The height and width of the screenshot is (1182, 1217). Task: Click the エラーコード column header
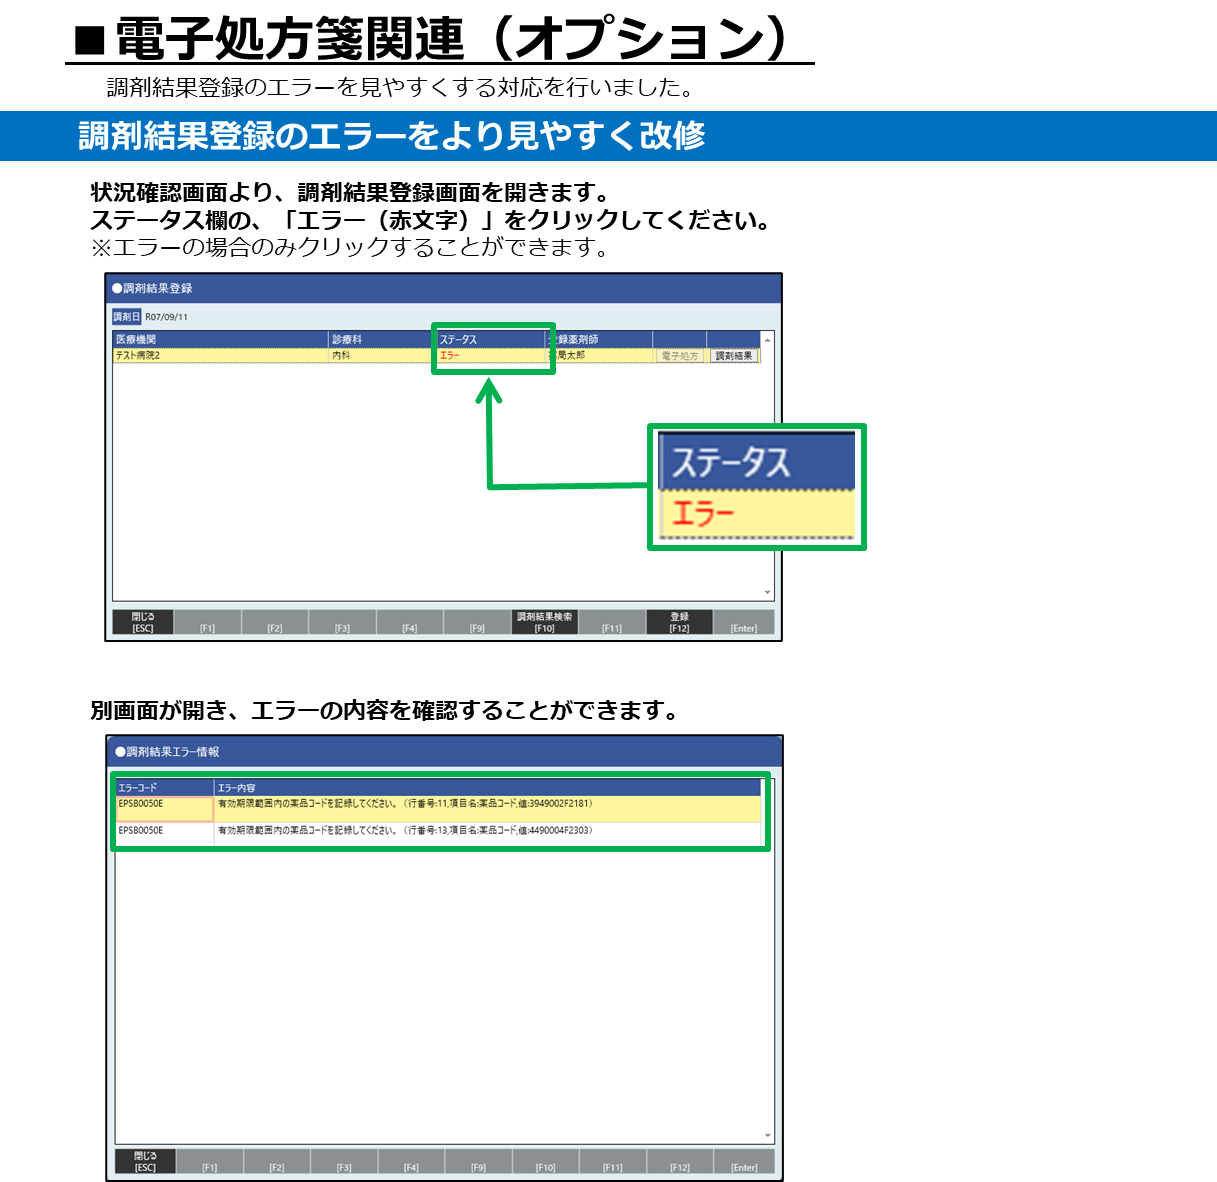point(164,788)
